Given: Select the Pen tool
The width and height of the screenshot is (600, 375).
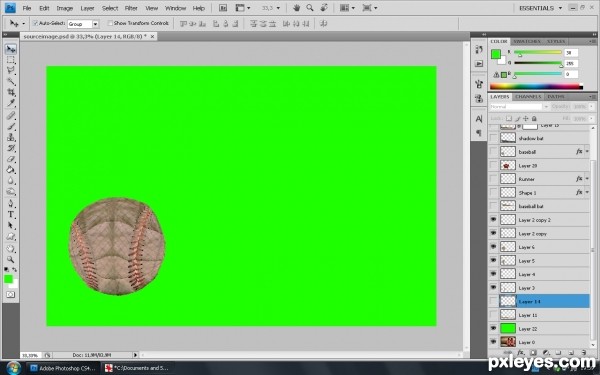Looking at the screenshot, I should 11,204.
